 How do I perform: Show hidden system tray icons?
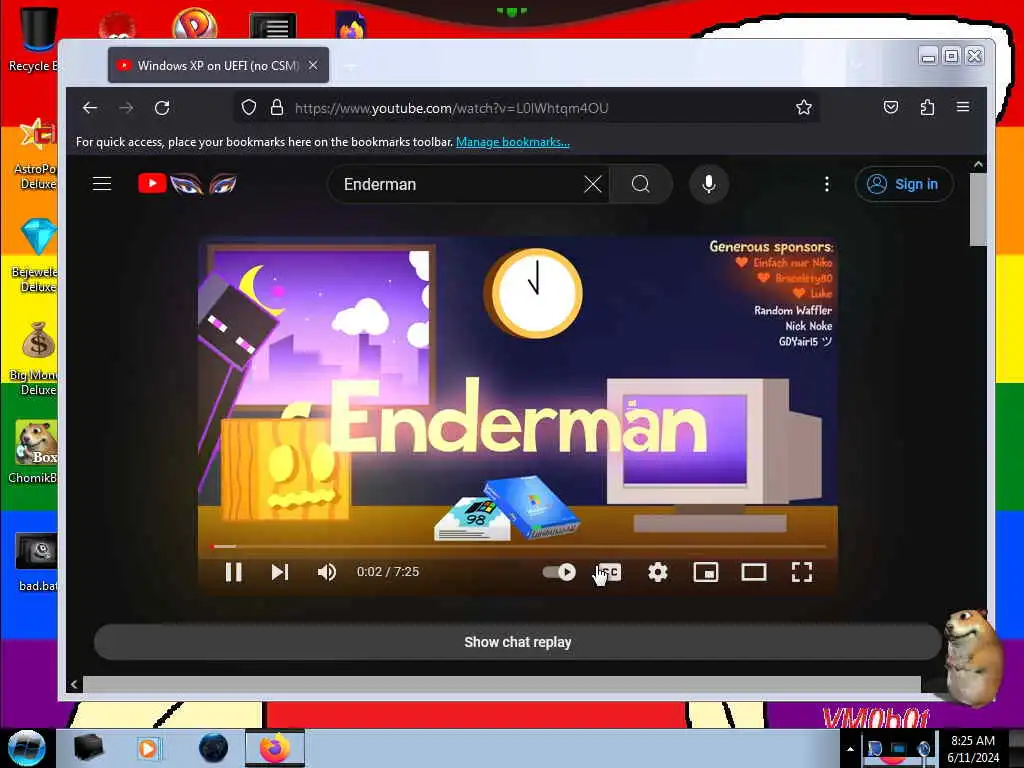pos(850,749)
